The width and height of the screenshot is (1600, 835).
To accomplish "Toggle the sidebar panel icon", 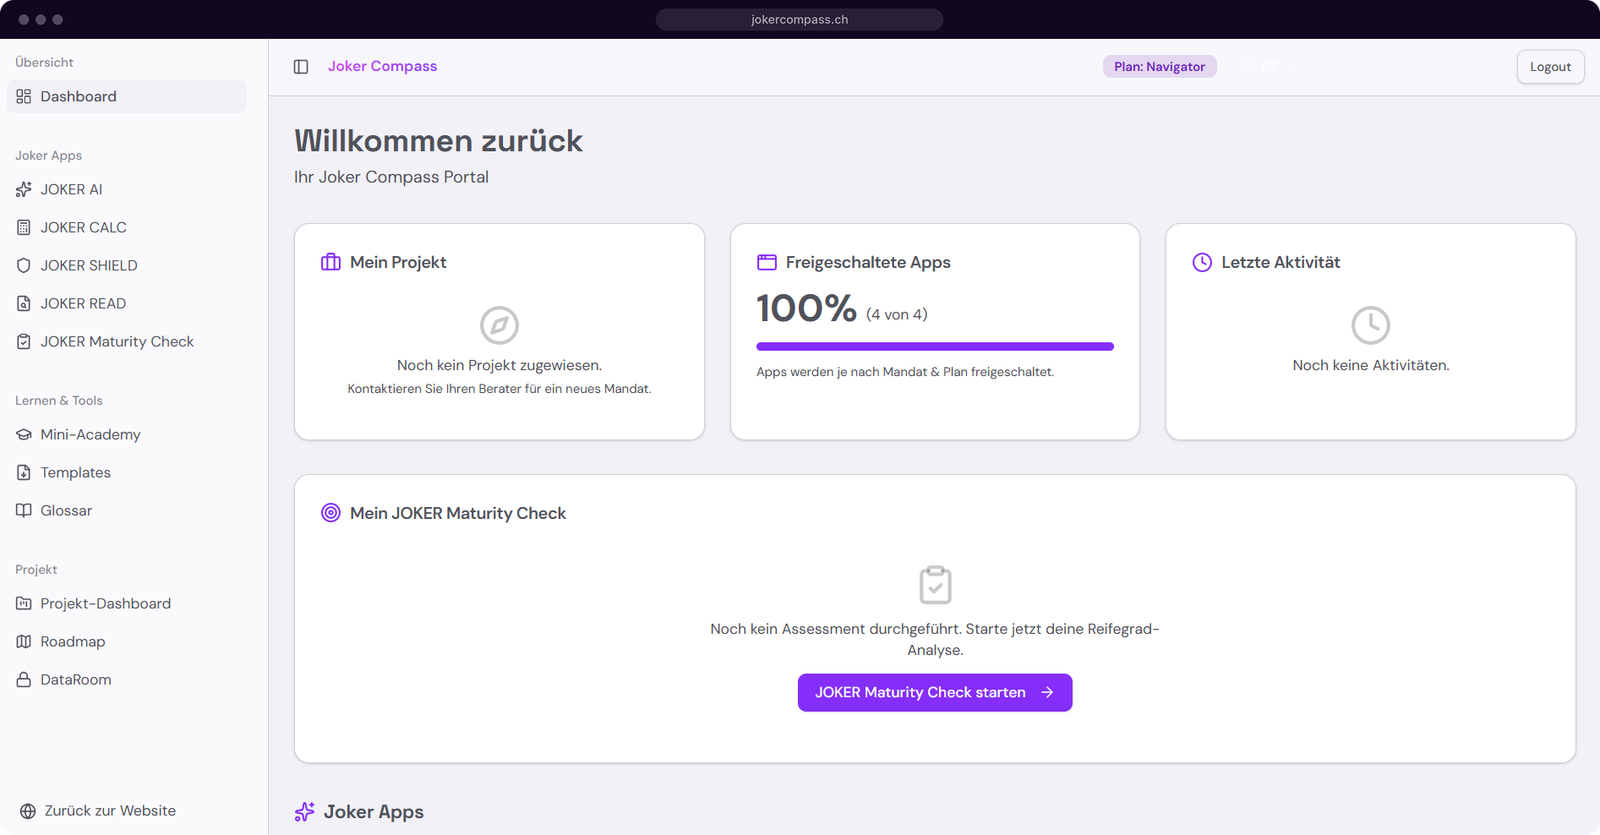I will coord(301,67).
